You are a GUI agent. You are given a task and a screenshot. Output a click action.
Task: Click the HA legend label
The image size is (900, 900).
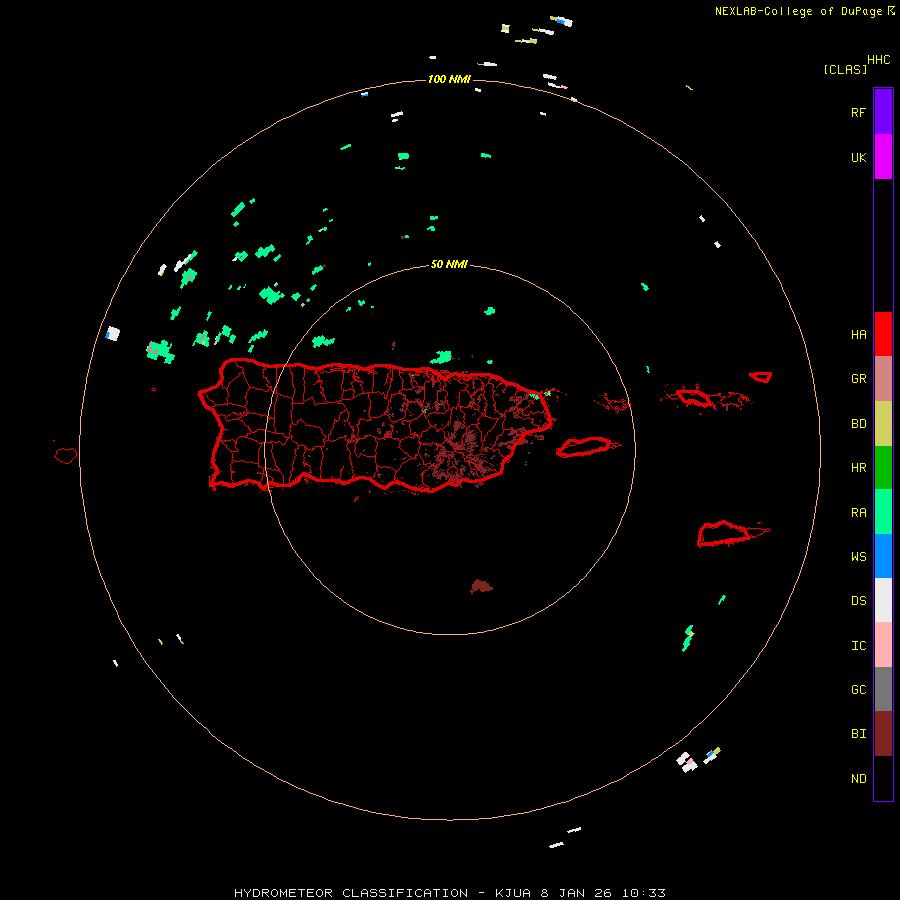point(858,335)
